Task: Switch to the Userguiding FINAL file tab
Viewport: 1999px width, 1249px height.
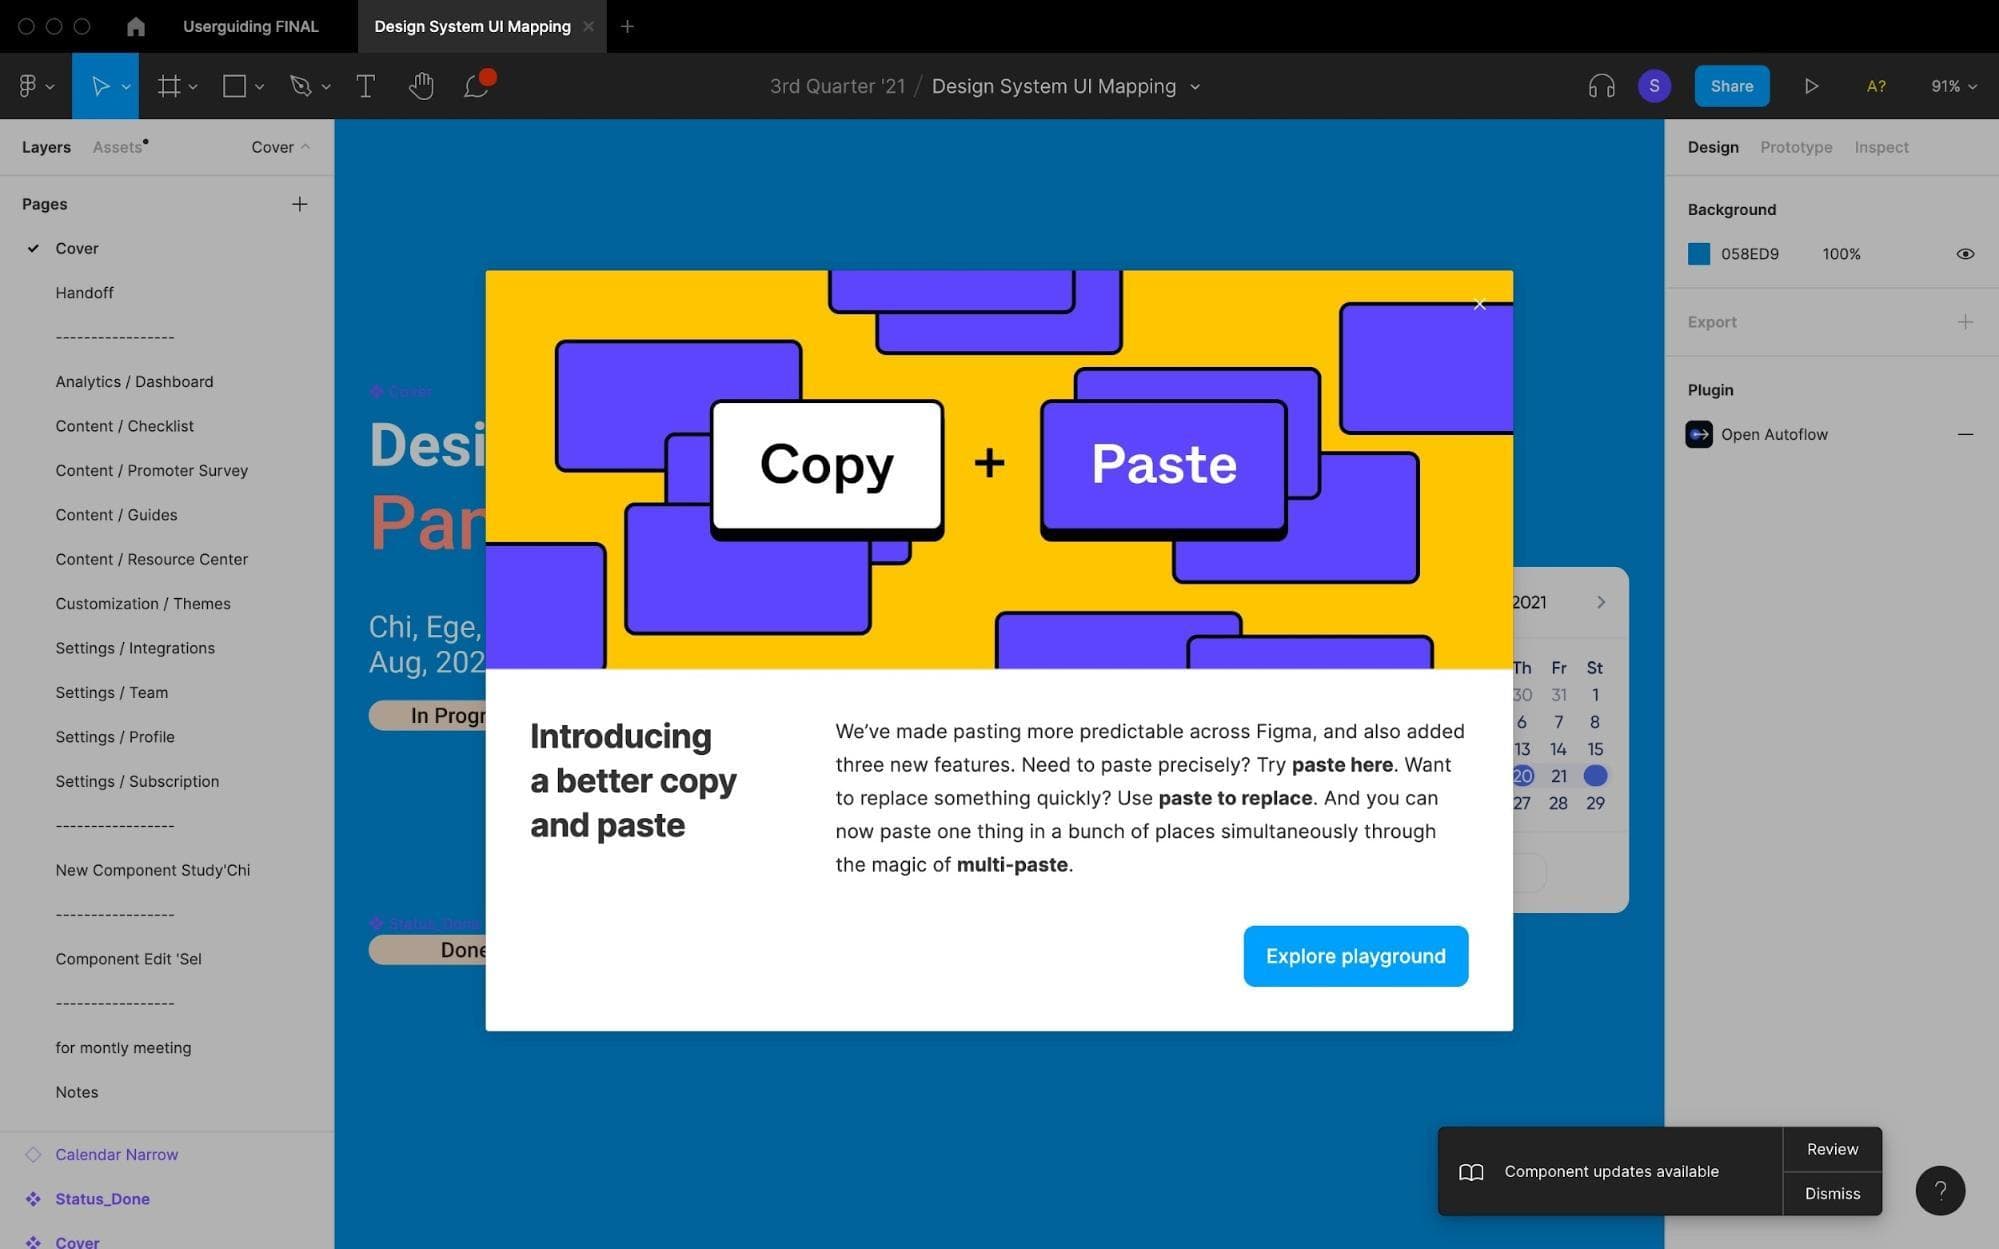Action: [250, 26]
